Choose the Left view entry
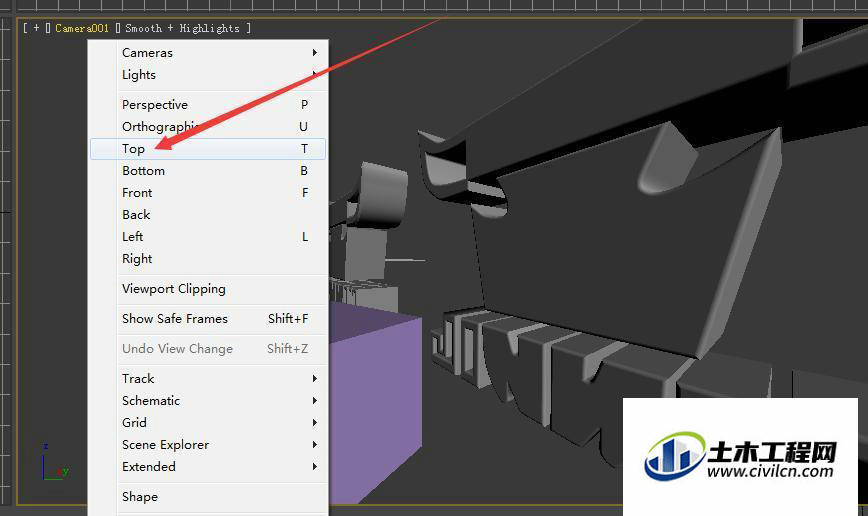The height and width of the screenshot is (516, 868). point(208,237)
